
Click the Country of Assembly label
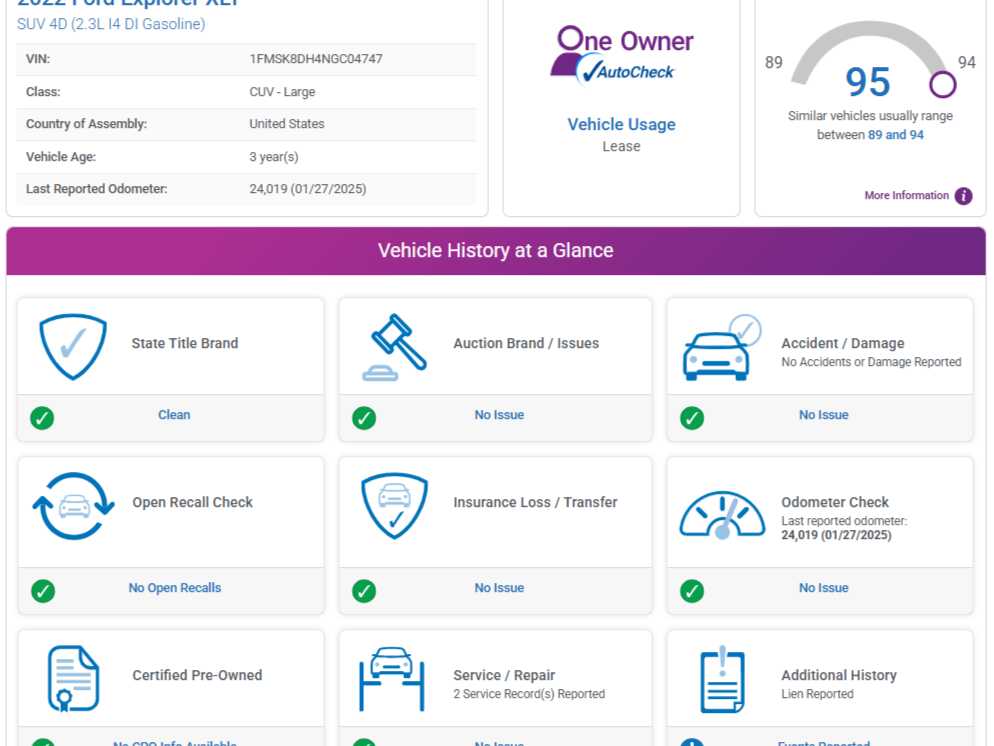(x=86, y=124)
